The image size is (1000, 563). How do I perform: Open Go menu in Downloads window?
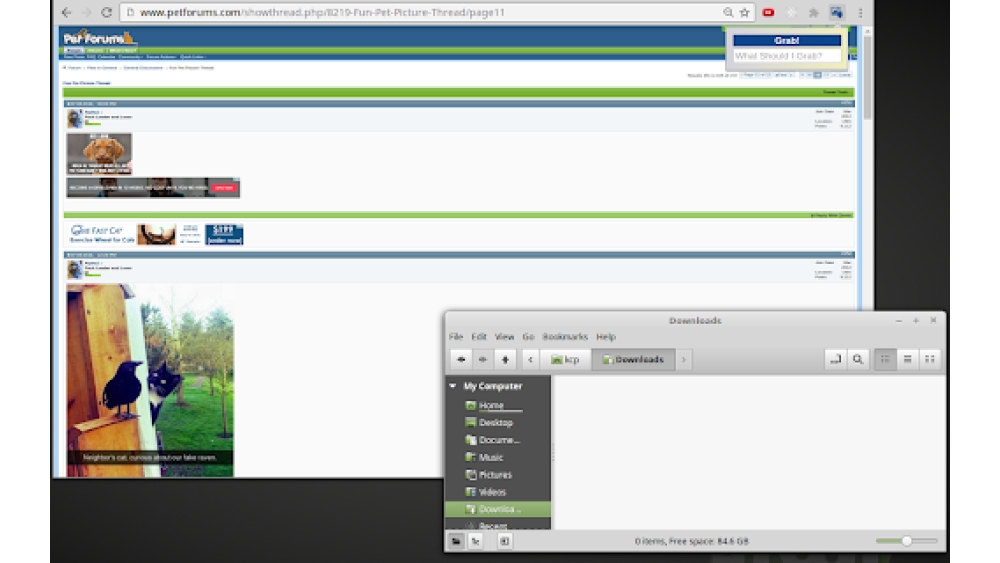pos(528,337)
